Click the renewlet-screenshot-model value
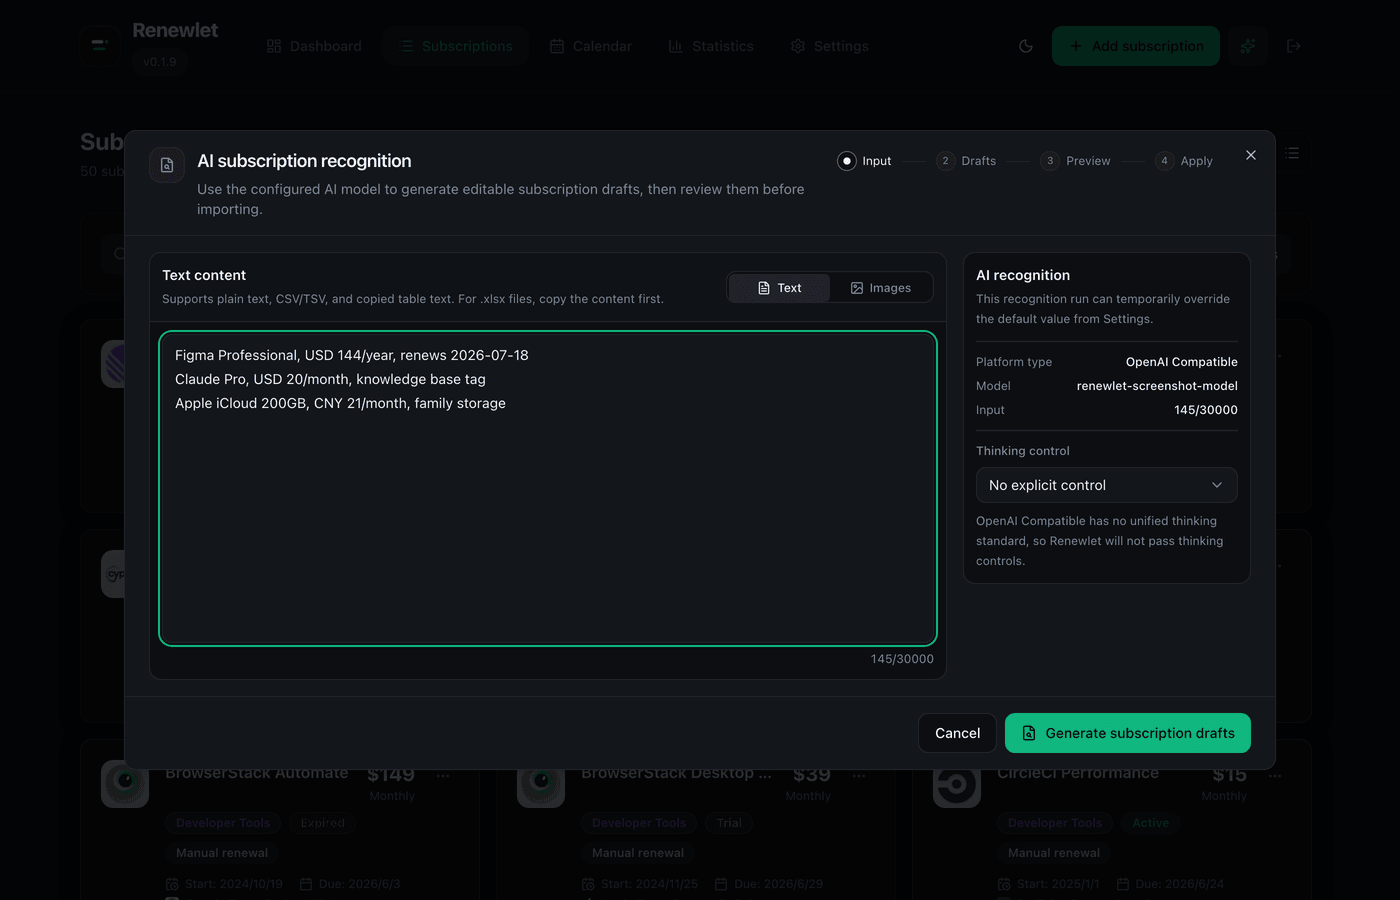This screenshot has width=1400, height=900. coord(1157,386)
